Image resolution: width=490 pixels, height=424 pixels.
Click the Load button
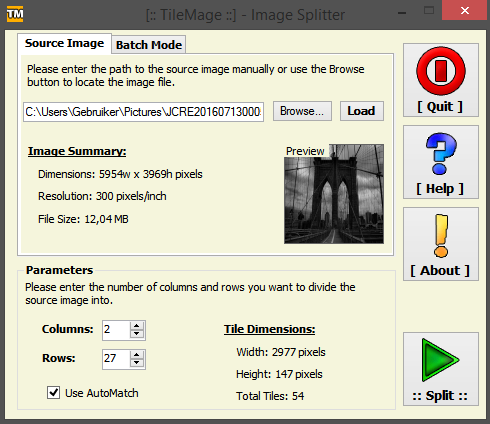pos(362,111)
